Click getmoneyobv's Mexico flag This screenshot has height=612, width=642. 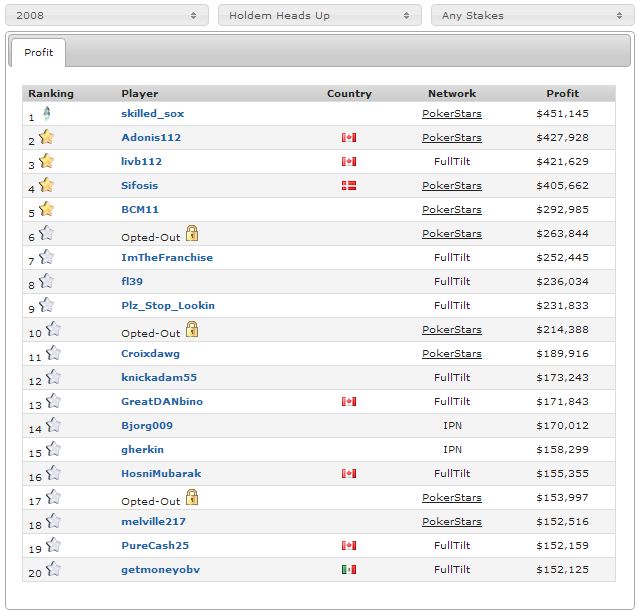tap(349, 569)
